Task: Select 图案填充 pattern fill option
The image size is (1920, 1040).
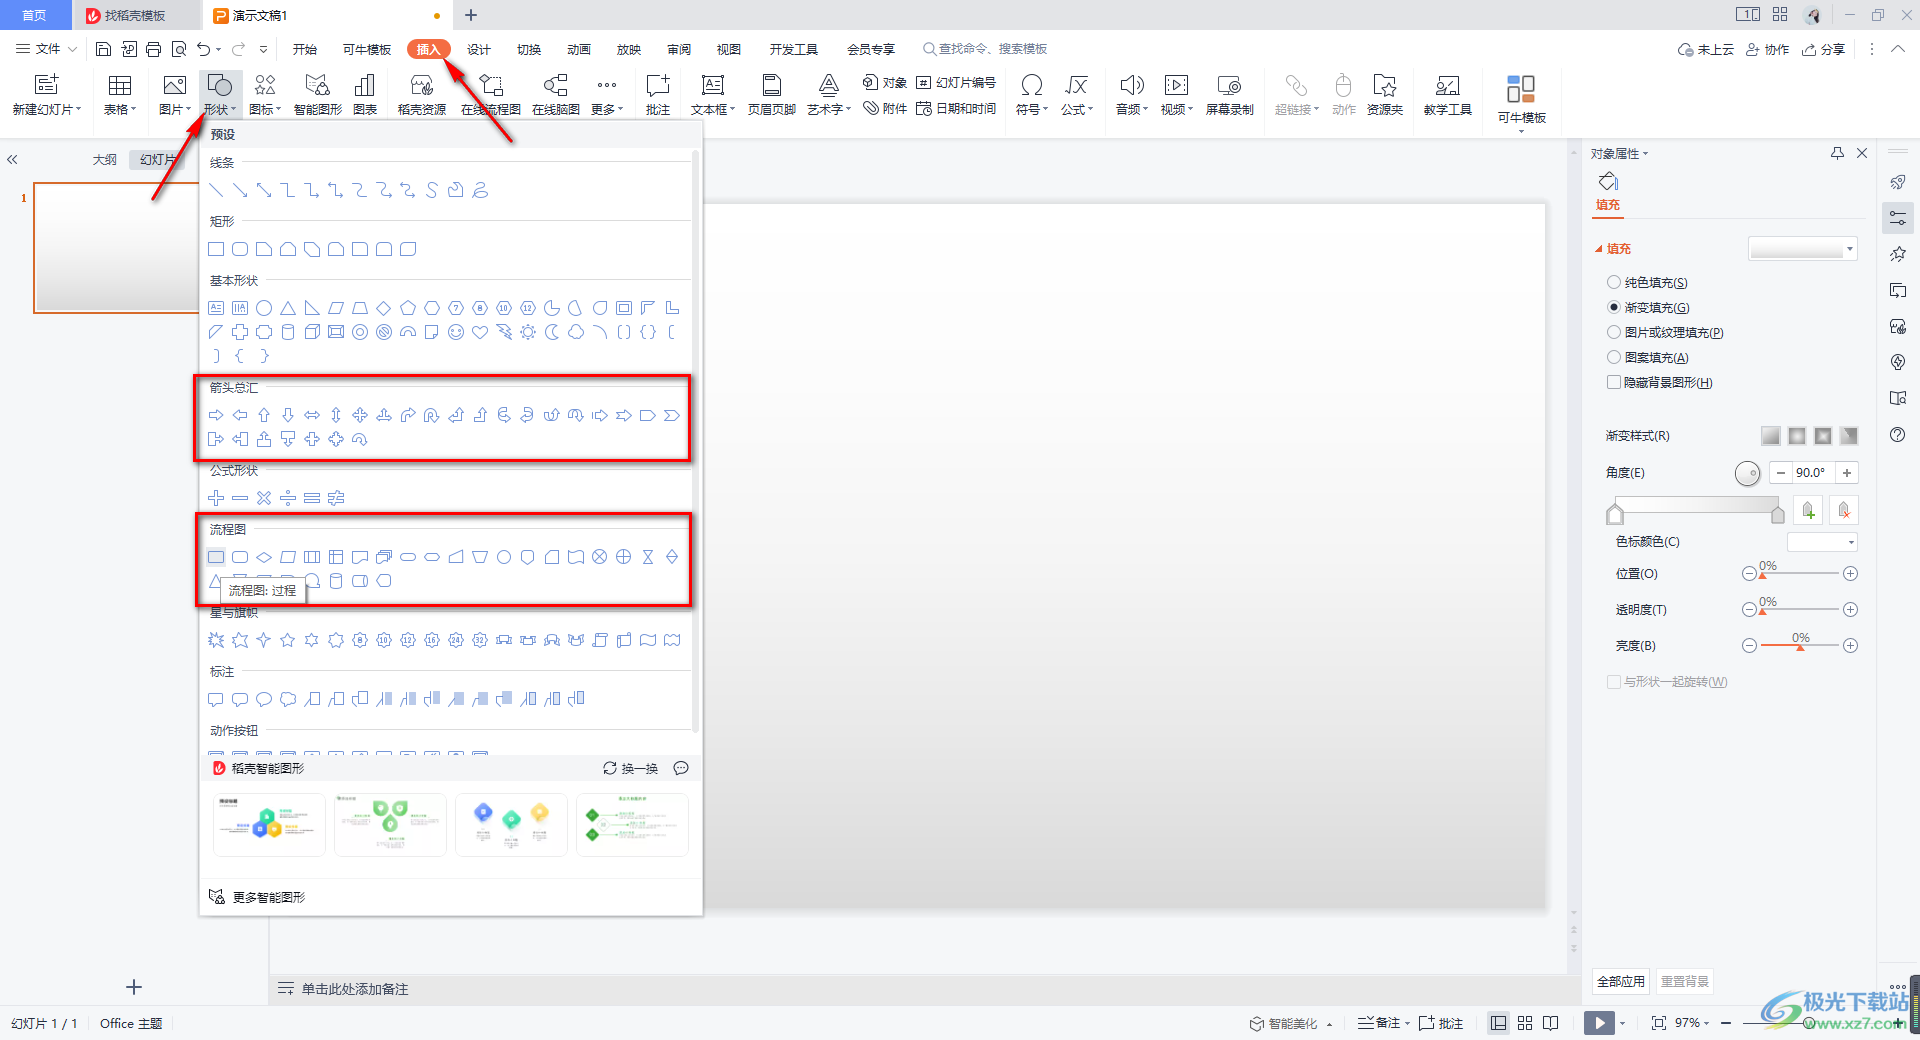Action: tap(1648, 358)
